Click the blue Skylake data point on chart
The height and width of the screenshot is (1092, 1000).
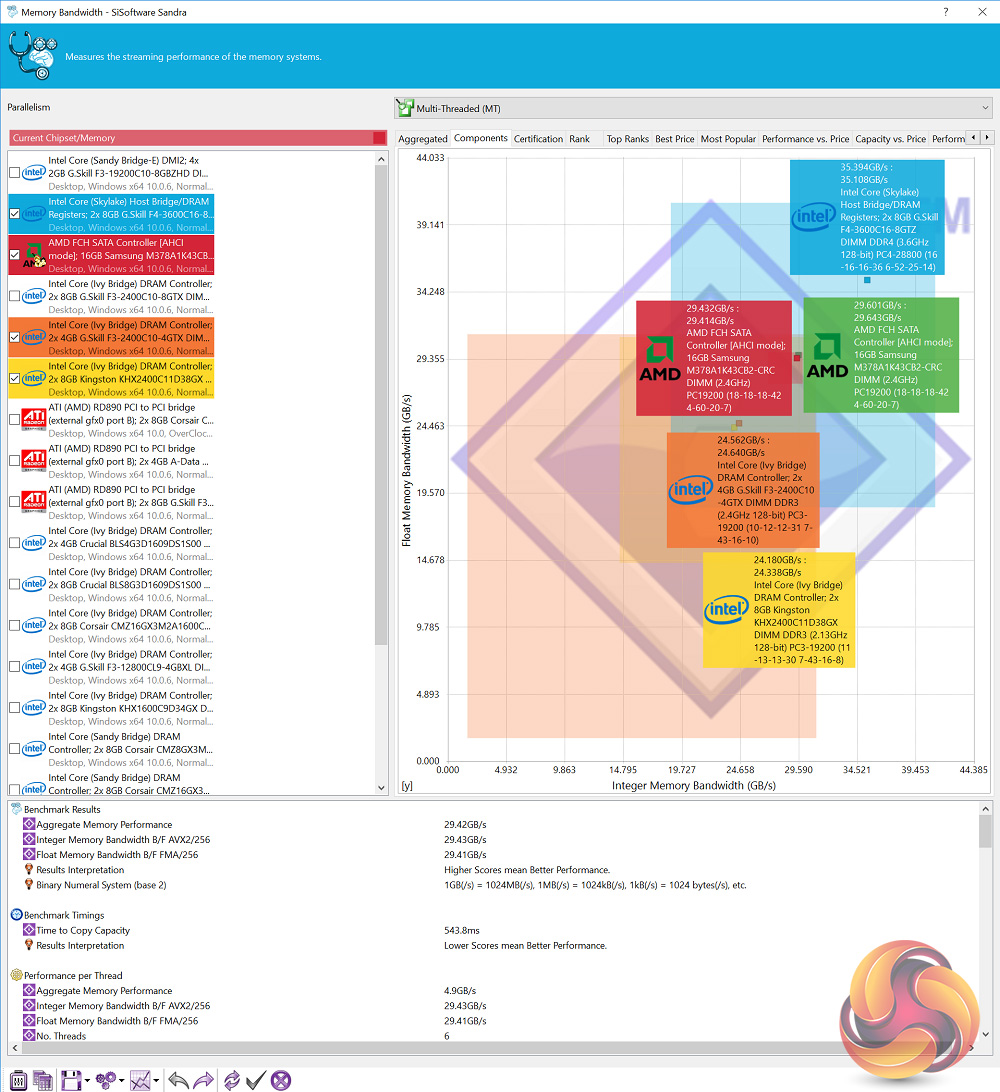(x=867, y=280)
